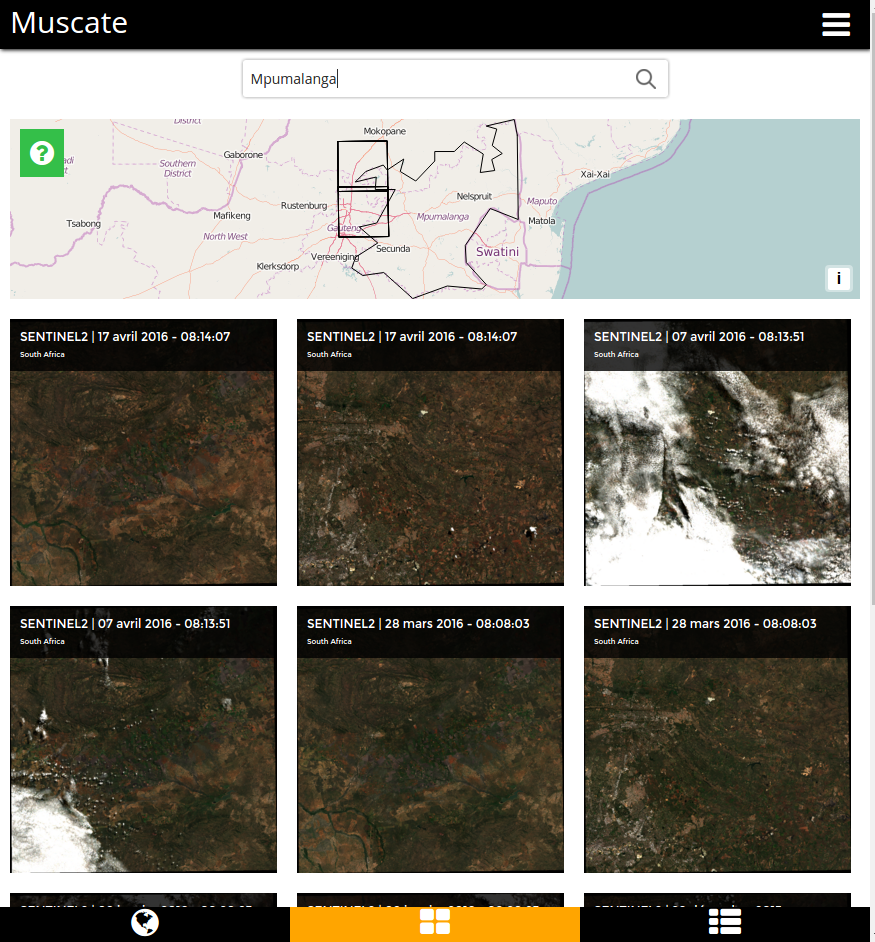Click the Klerksdorp label on the map
The height and width of the screenshot is (942, 875).
tap(278, 266)
